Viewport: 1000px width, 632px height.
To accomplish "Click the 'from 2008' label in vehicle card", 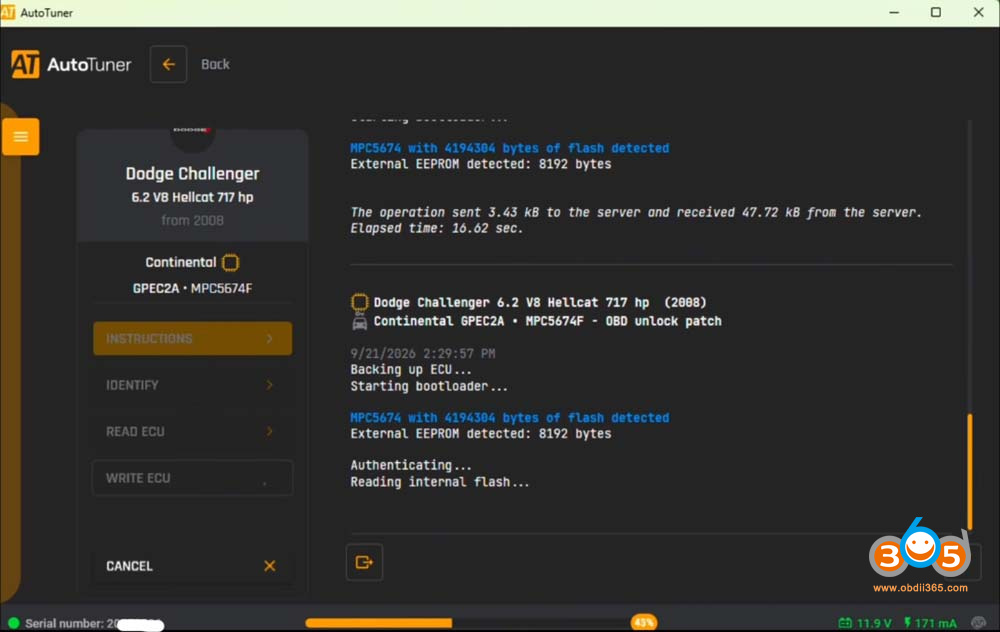I will tap(192, 221).
